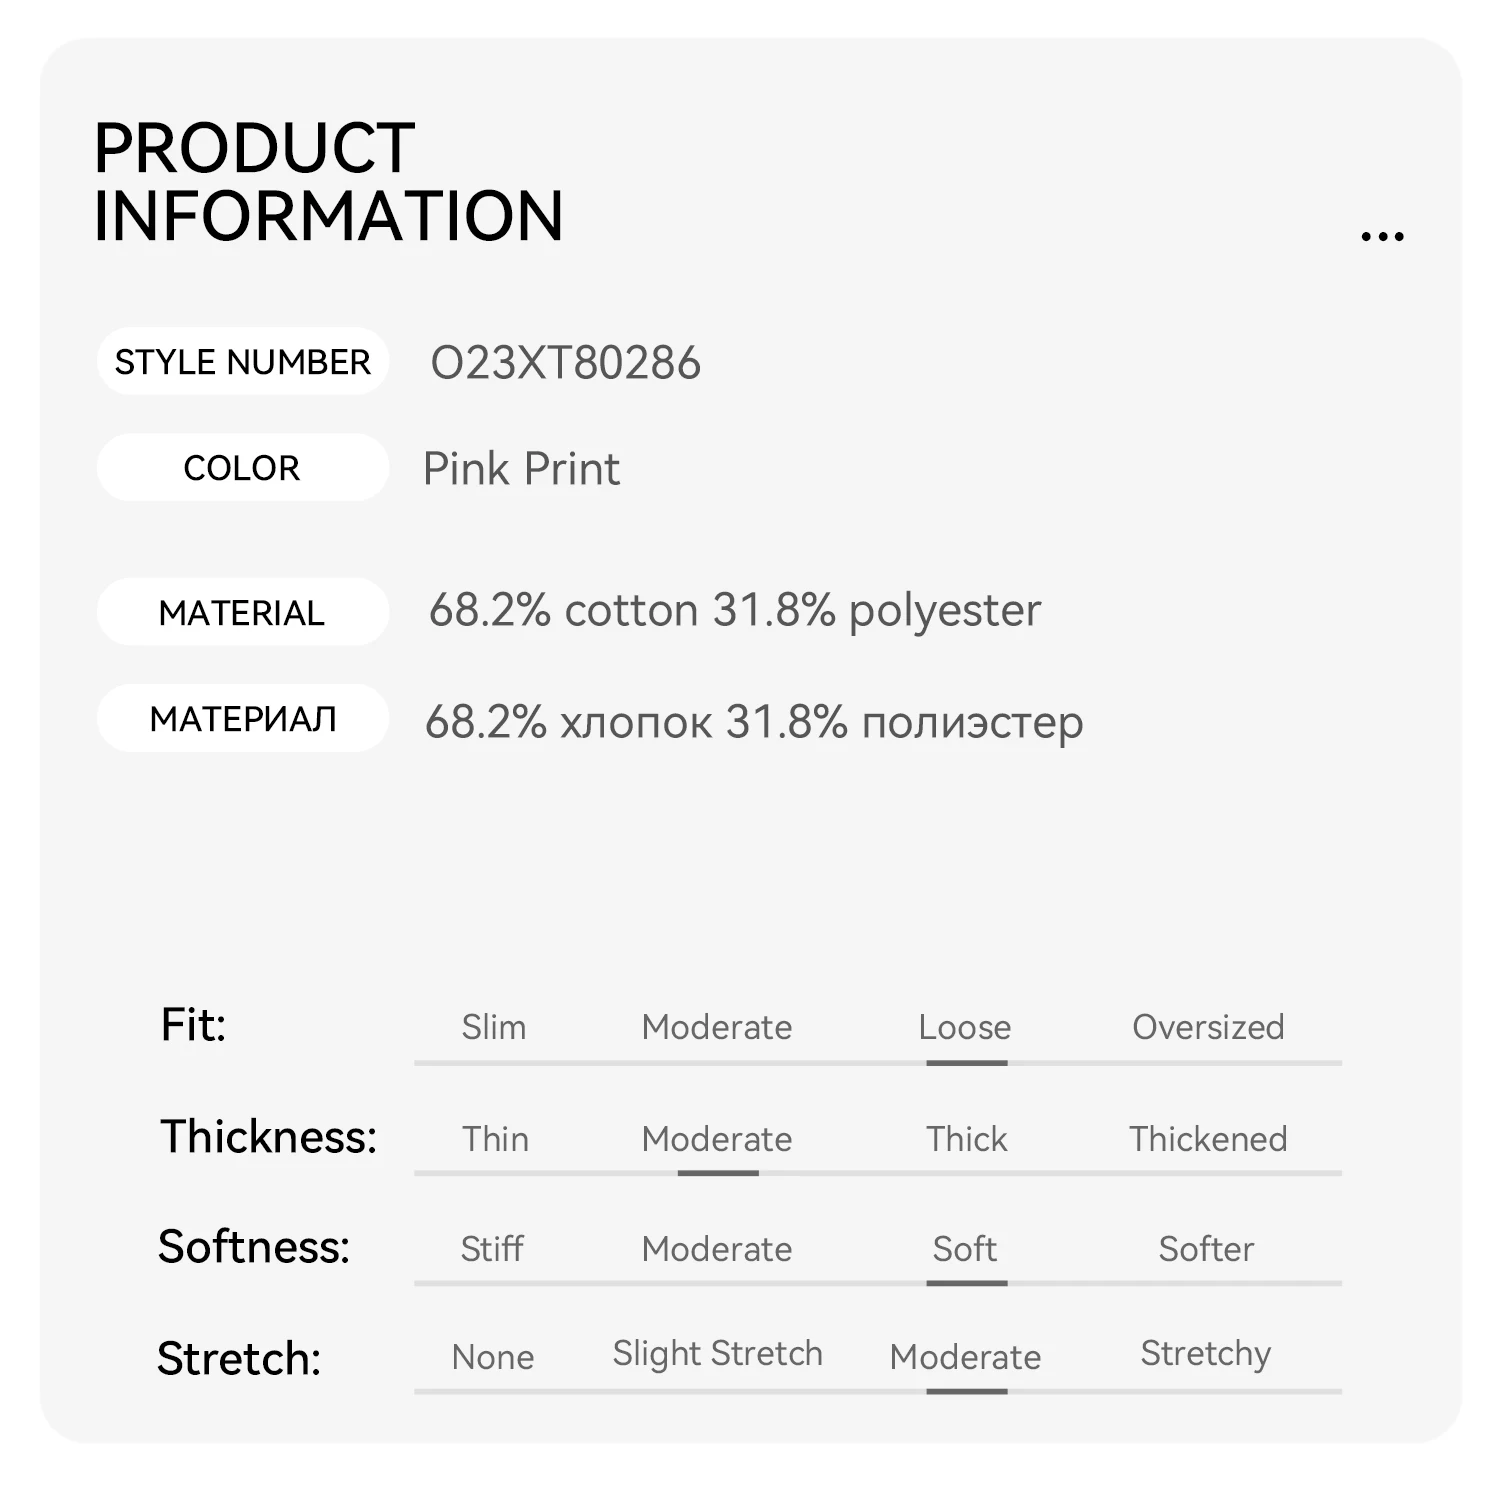Pick the Thickened thickness option

tap(1208, 1139)
